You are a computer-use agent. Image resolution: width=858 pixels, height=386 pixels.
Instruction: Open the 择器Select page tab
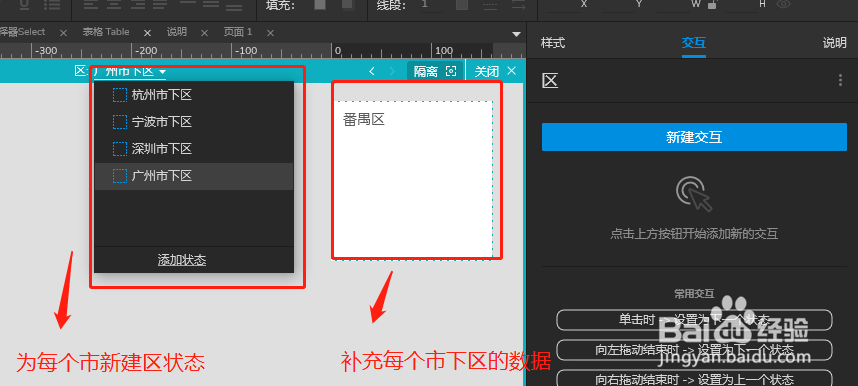(x=22, y=32)
